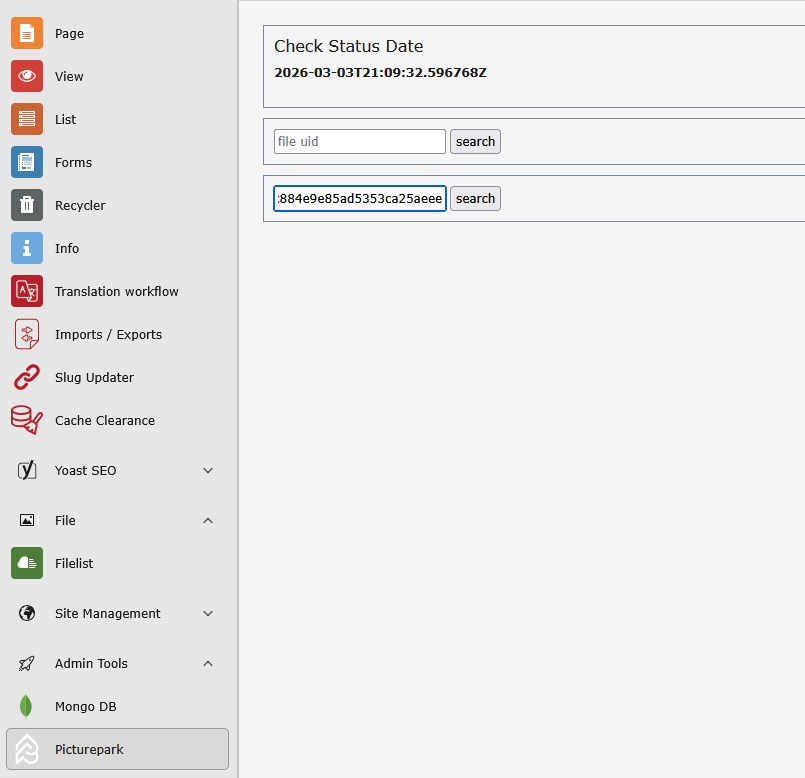This screenshot has height=778, width=805.
Task: Click the orange Page module icon
Action: [27, 33]
